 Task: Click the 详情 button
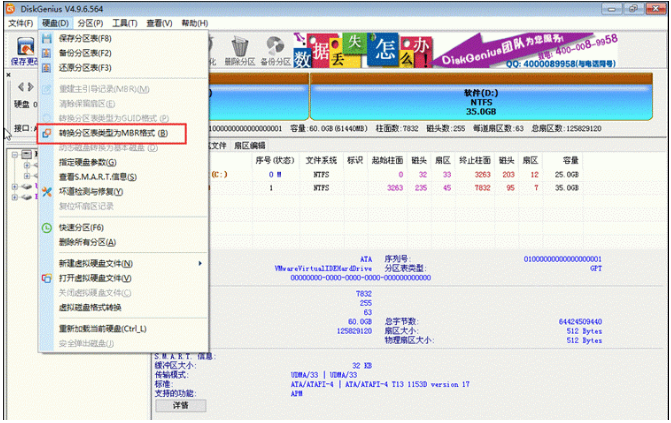(x=180, y=406)
